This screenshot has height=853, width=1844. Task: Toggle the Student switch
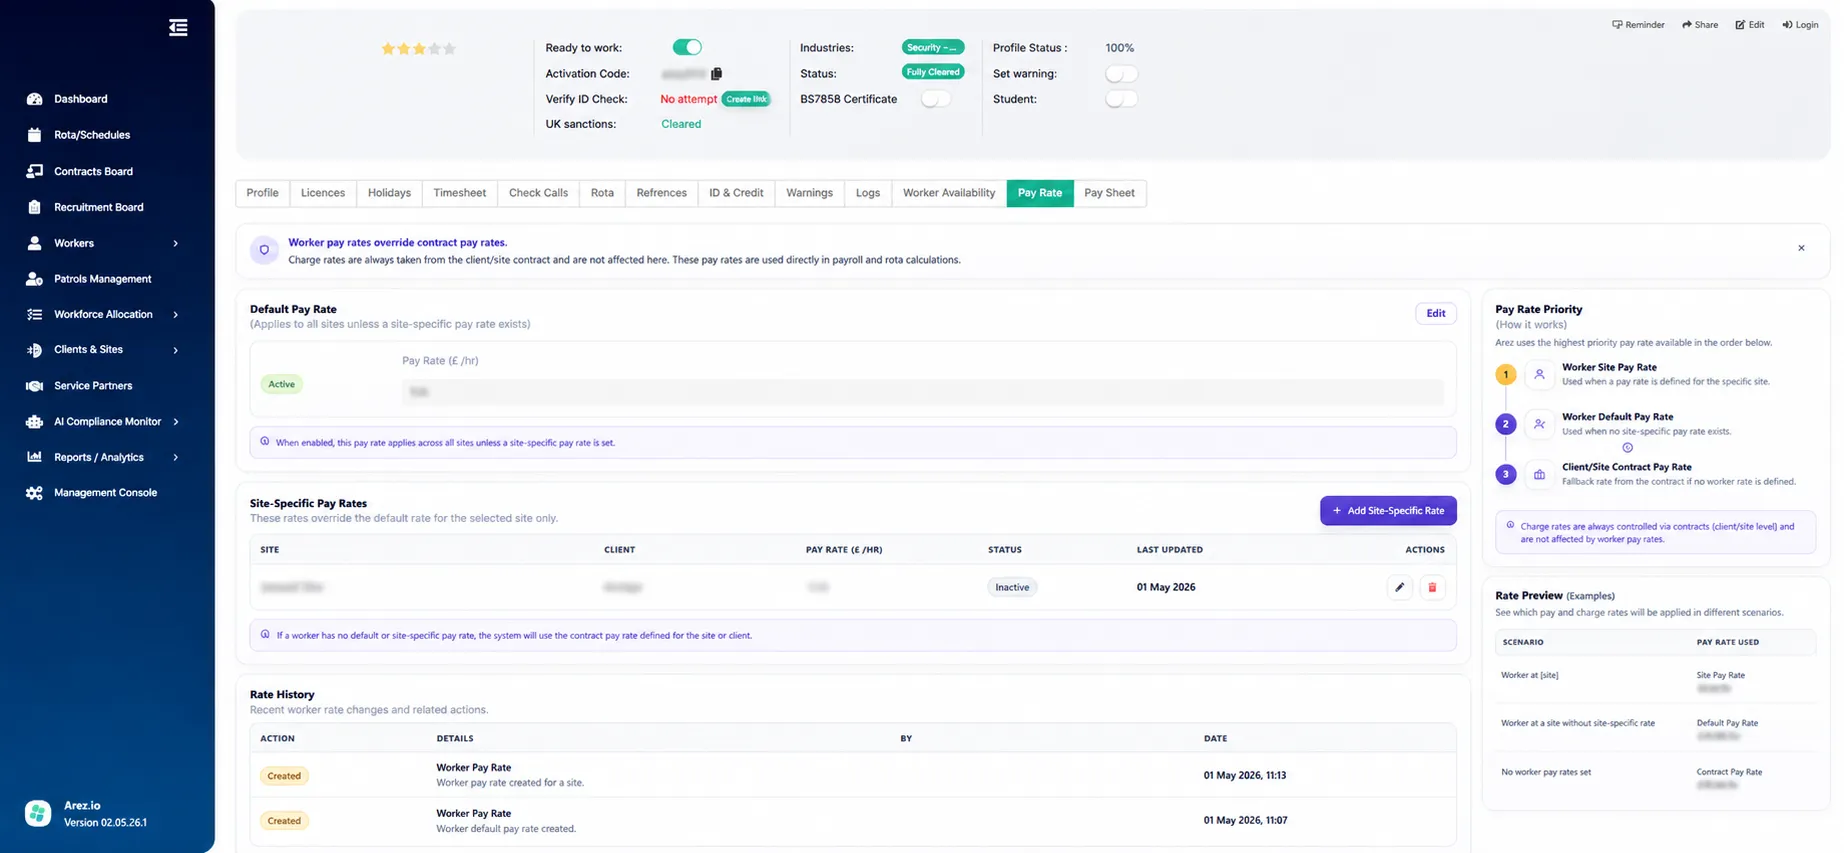(1121, 99)
